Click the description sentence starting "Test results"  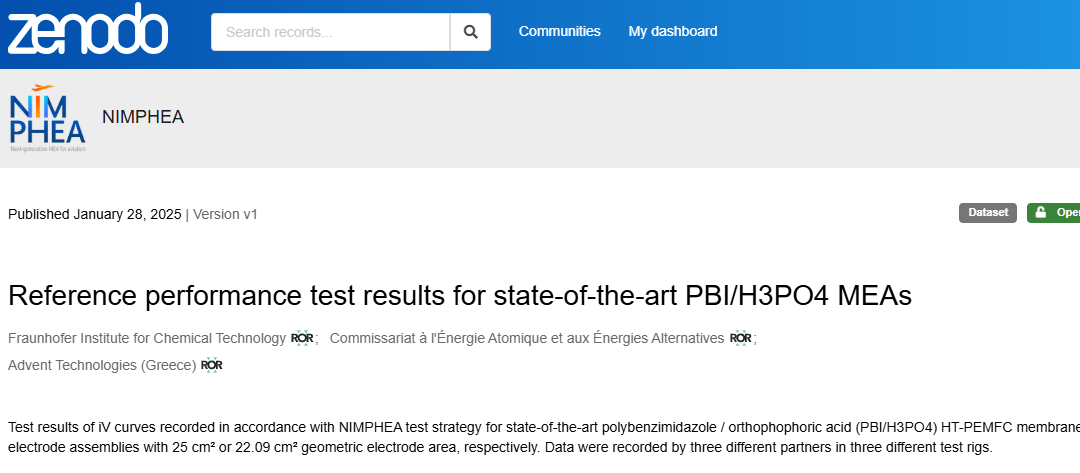point(400,428)
